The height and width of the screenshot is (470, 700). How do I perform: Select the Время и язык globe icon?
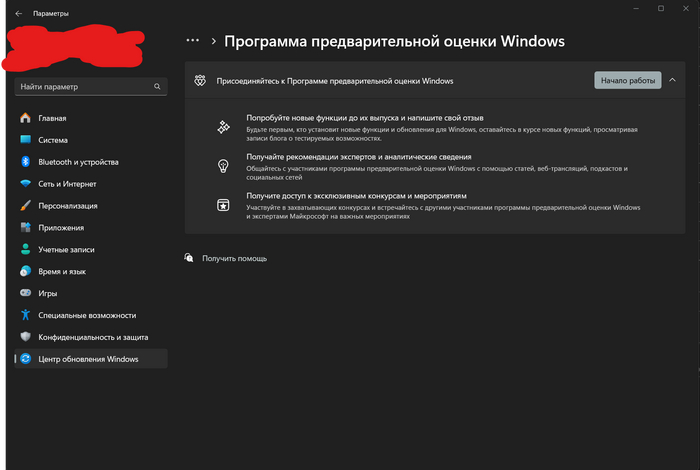(x=25, y=271)
